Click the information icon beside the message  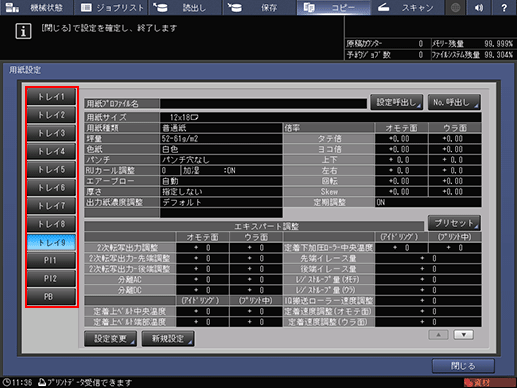(x=23, y=31)
